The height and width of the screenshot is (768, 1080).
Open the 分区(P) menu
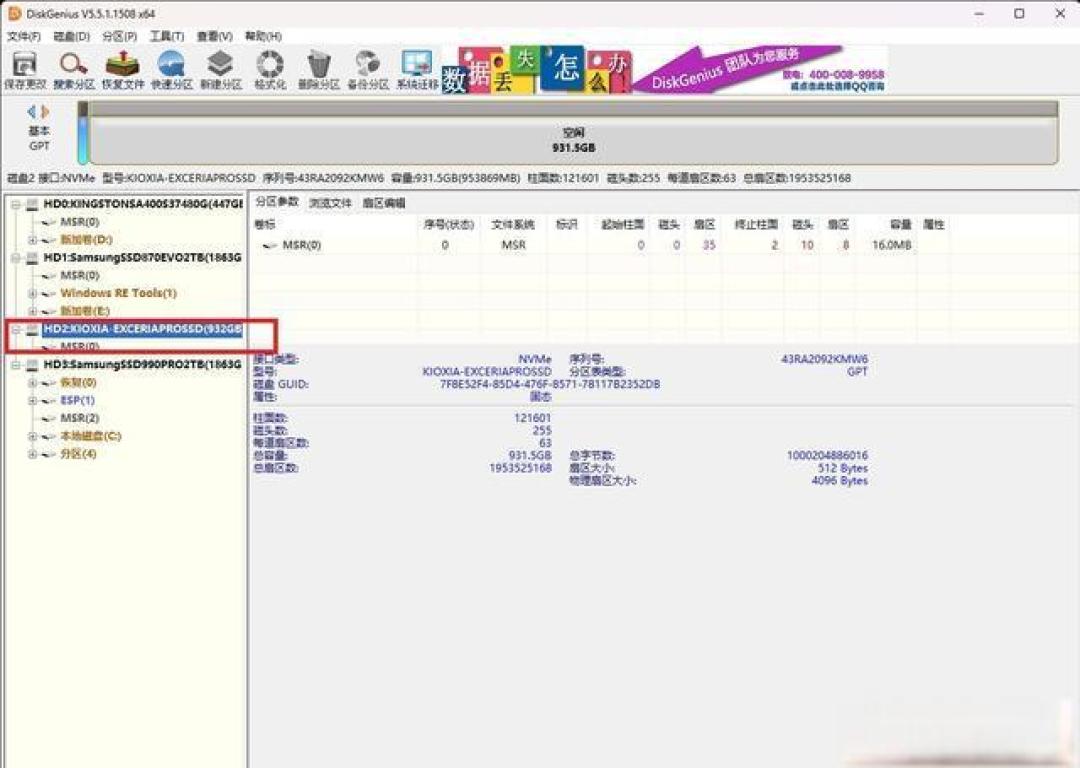[119, 36]
